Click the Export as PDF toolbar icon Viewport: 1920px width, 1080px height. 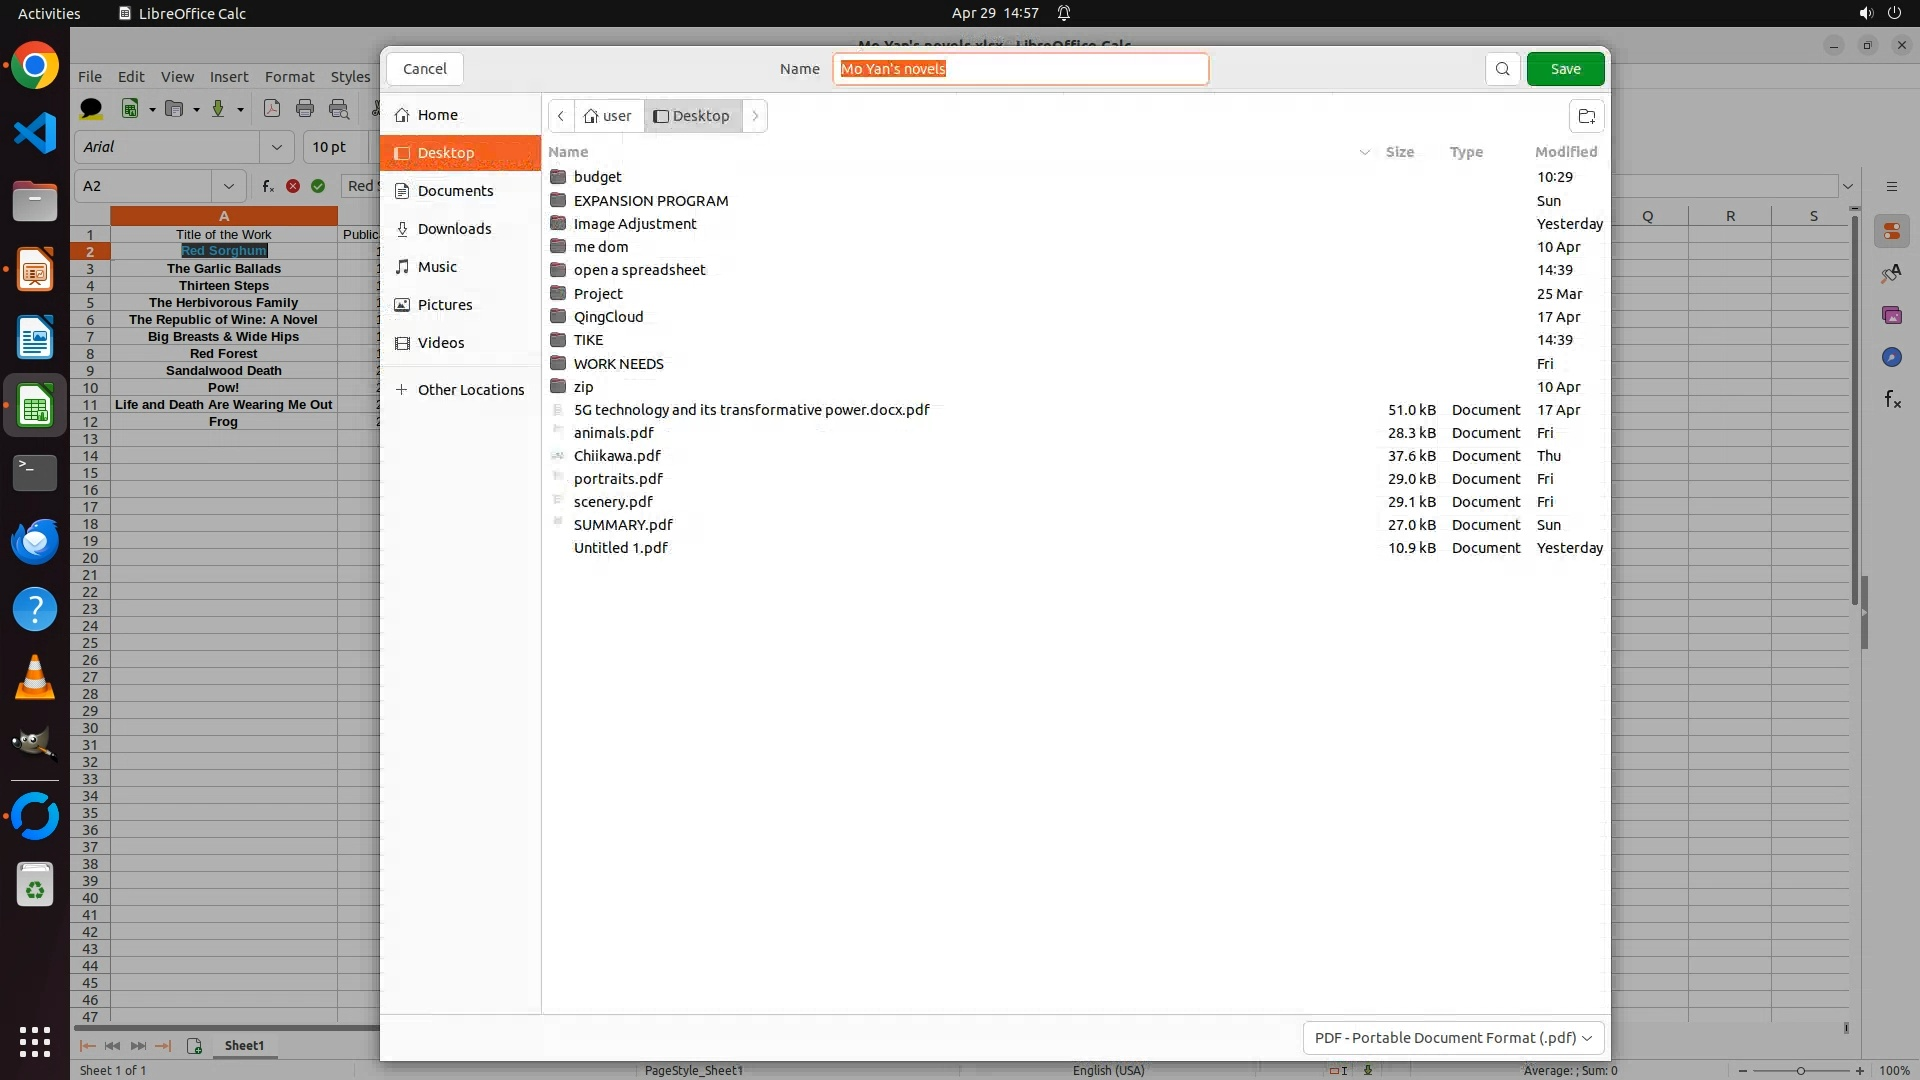[271, 109]
